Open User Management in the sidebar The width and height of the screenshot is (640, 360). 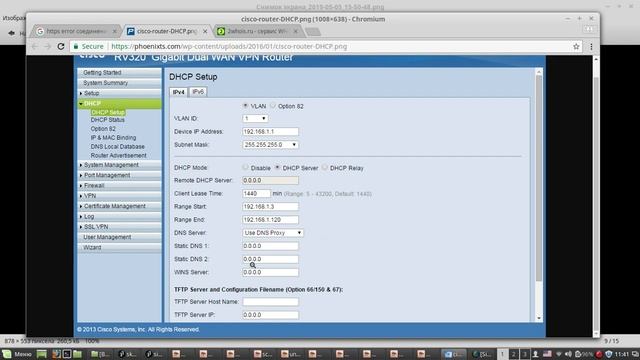click(120, 237)
